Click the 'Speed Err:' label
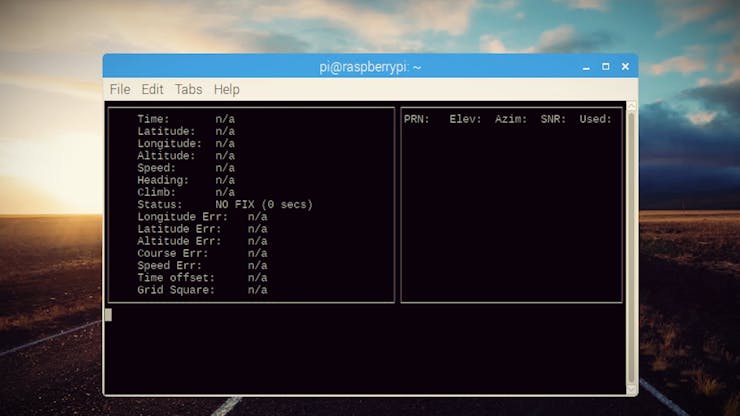740x416 pixels. coord(169,266)
